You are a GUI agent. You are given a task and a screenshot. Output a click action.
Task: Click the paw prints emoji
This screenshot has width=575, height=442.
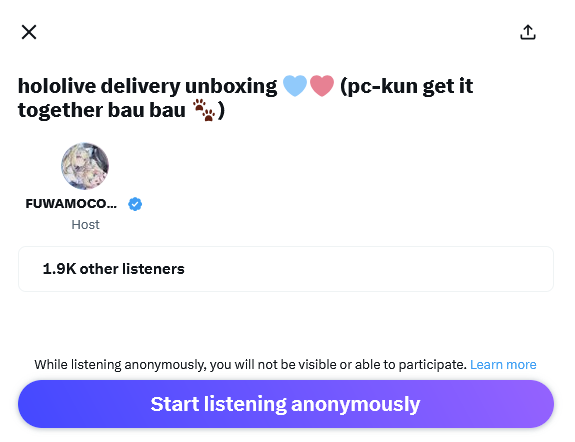(x=204, y=110)
